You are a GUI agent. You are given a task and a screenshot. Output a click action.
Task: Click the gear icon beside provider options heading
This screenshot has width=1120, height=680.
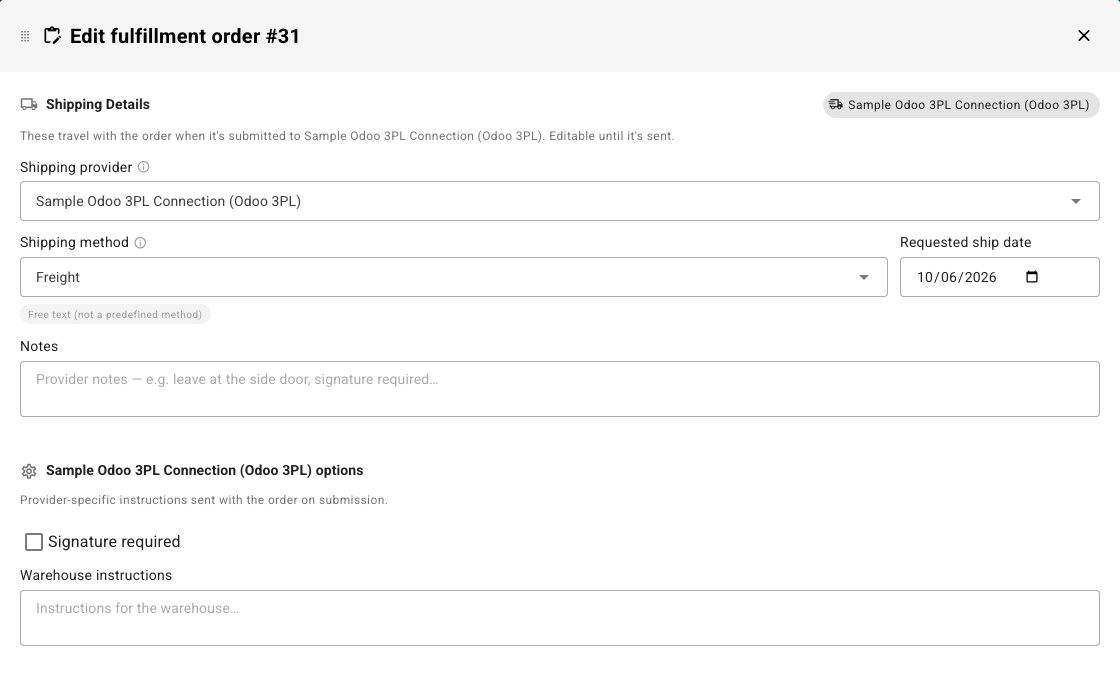pos(29,471)
